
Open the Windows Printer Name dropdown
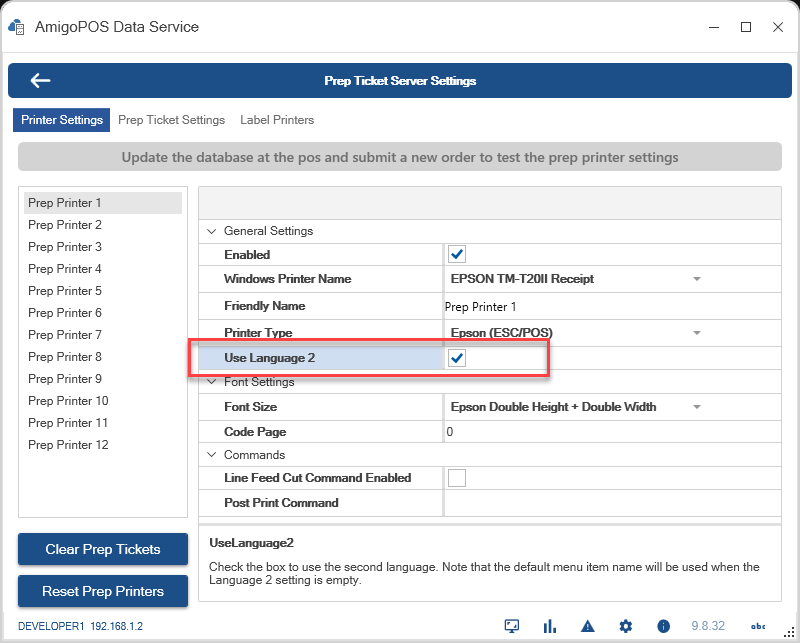(697, 279)
